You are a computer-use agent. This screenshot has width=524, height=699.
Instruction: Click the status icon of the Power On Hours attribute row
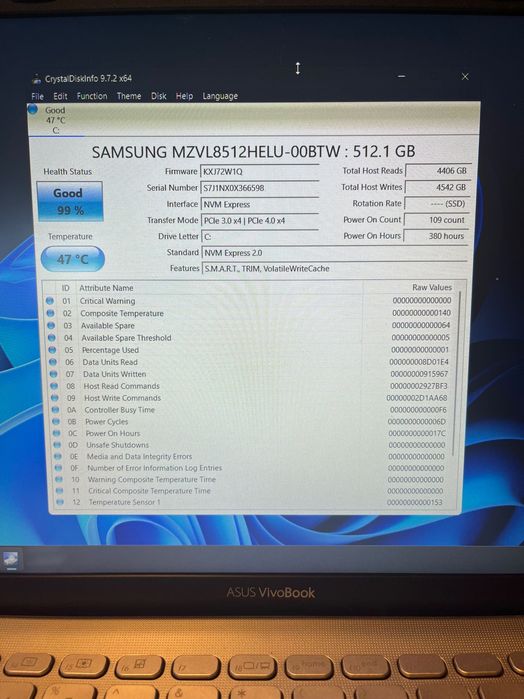tap(56, 433)
